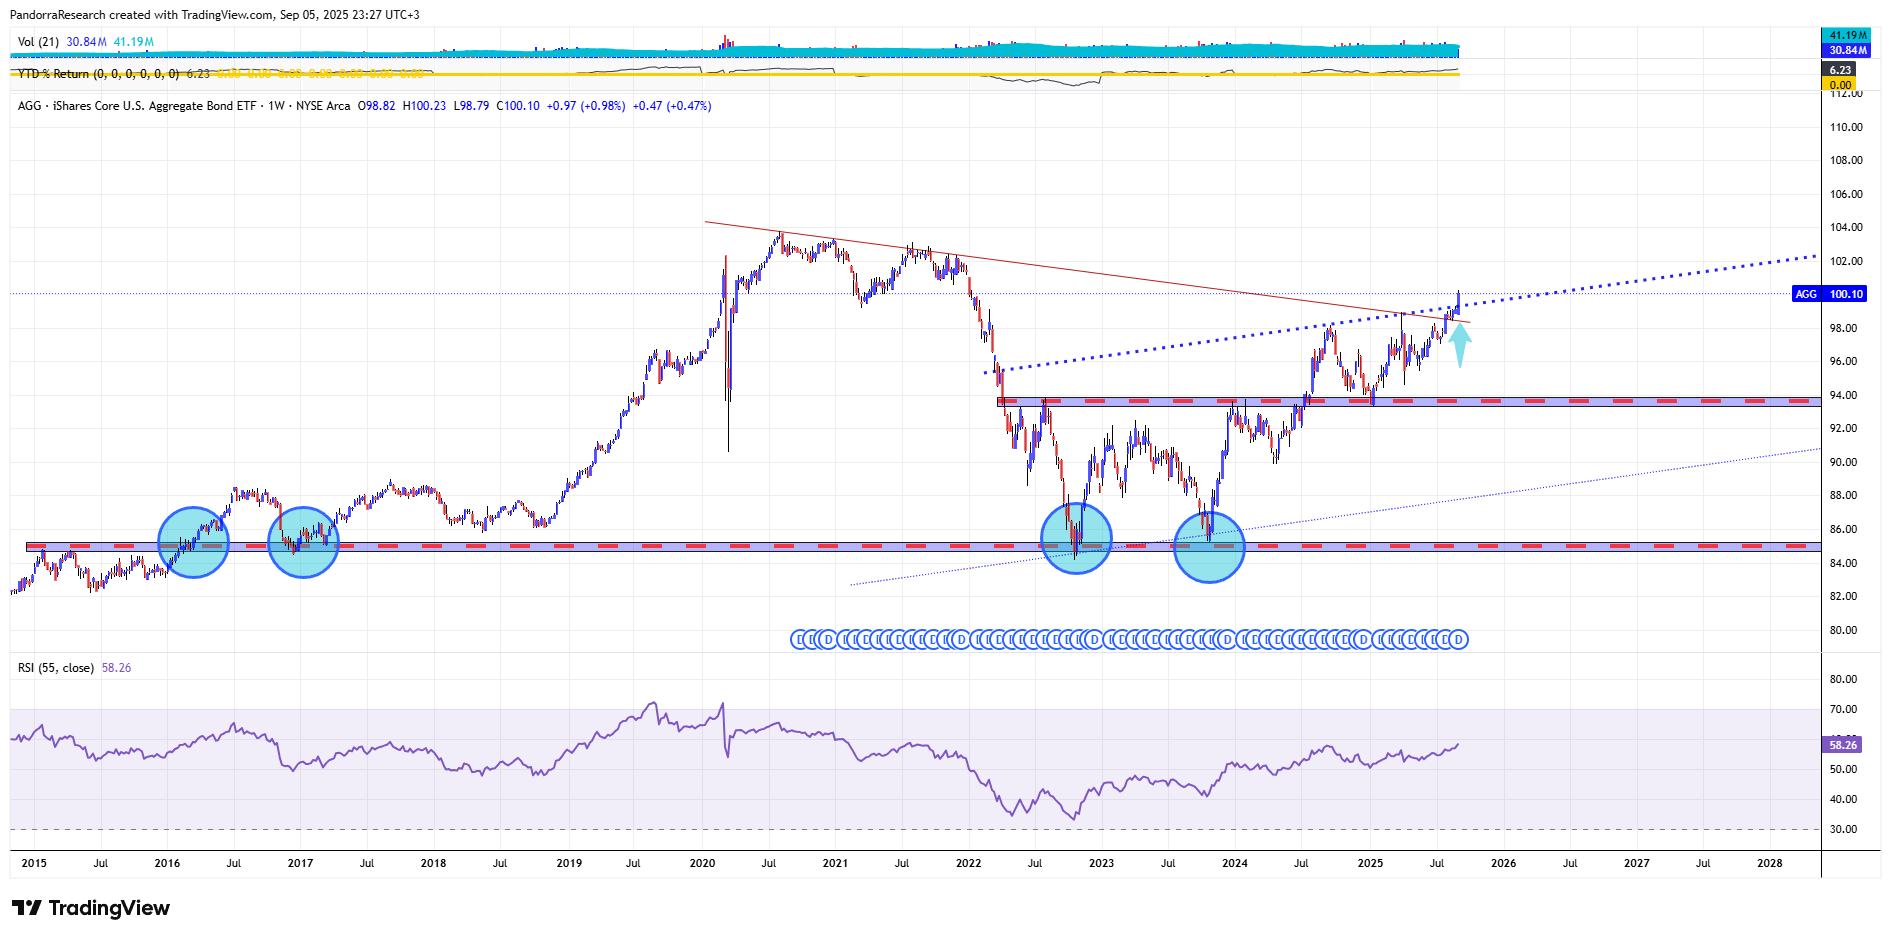The image size is (1891, 938).
Task: Select the blue circle drawn at 2017
Action: 304,542
